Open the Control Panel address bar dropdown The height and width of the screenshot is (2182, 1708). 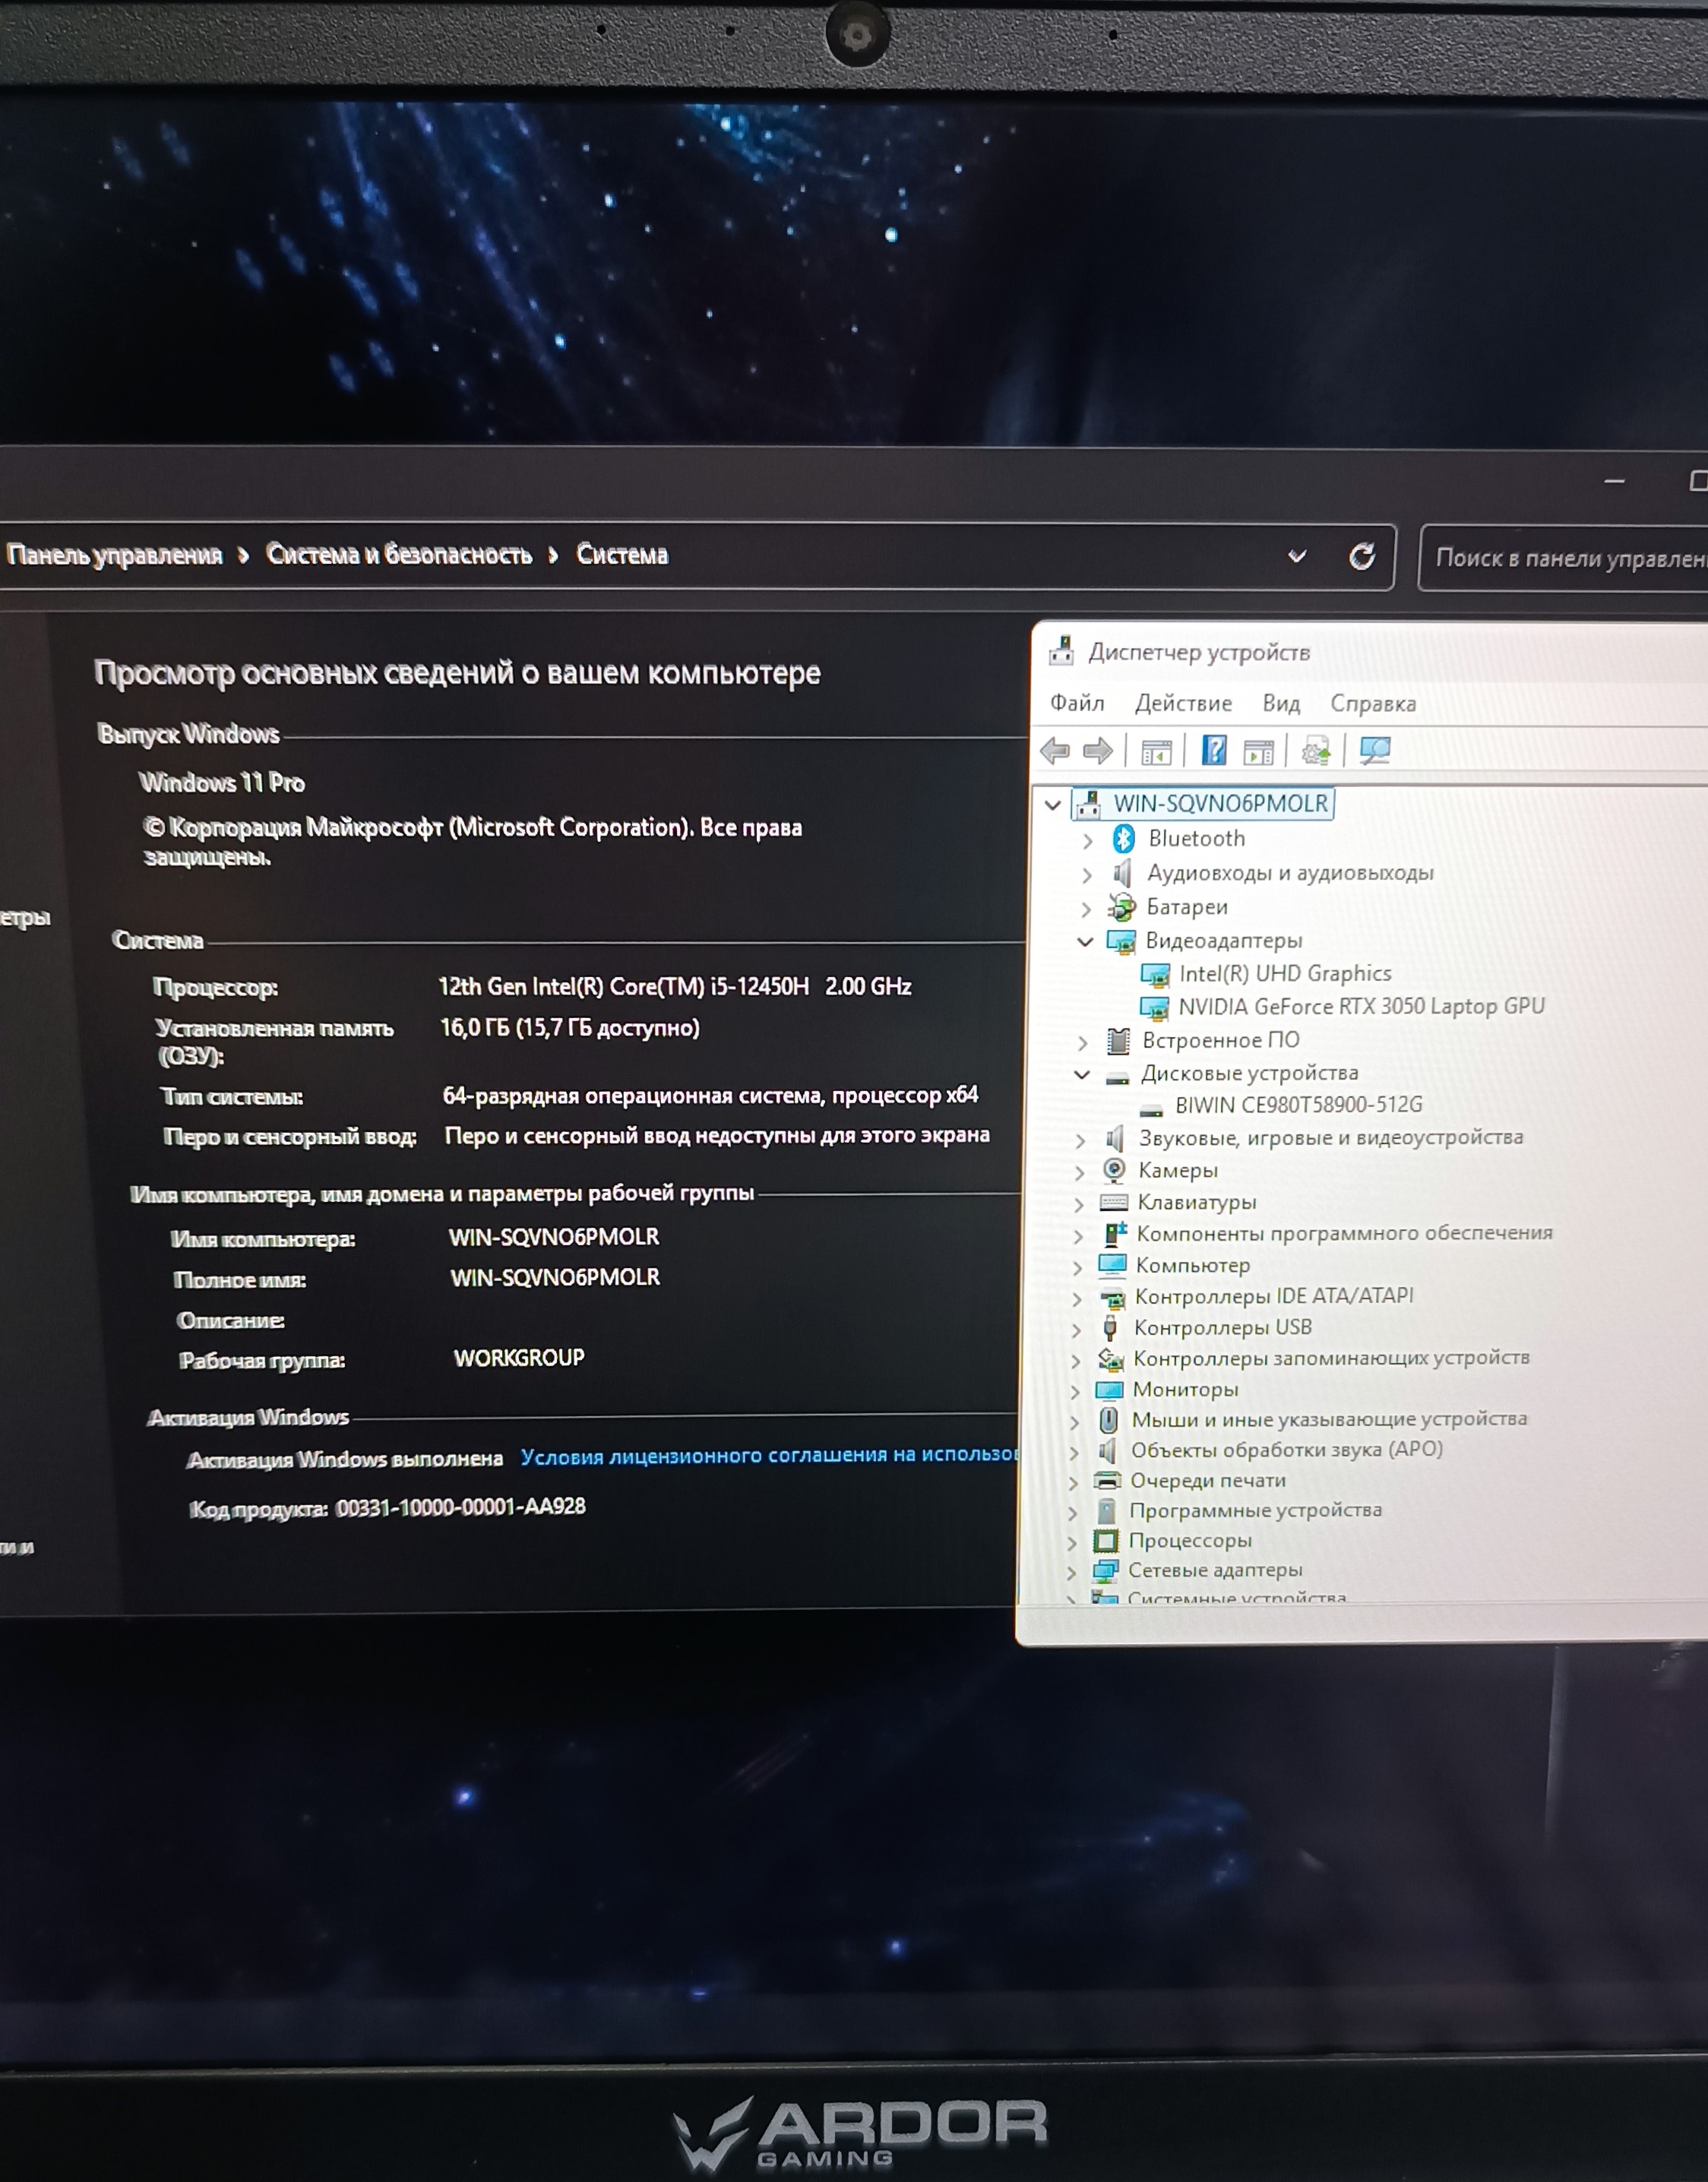click(1297, 556)
